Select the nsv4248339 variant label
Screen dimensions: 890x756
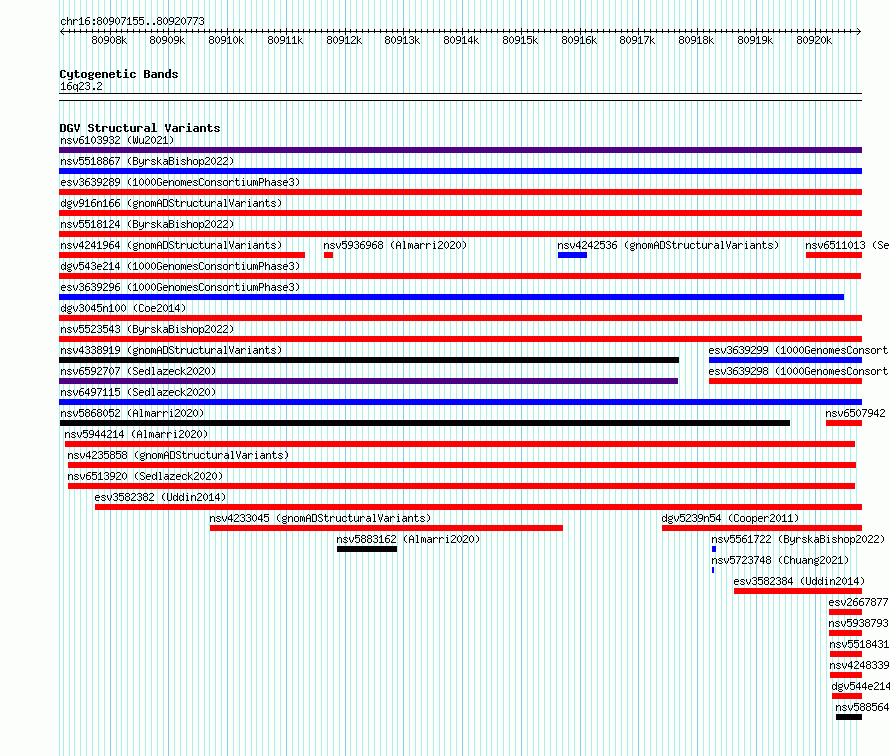(x=859, y=665)
